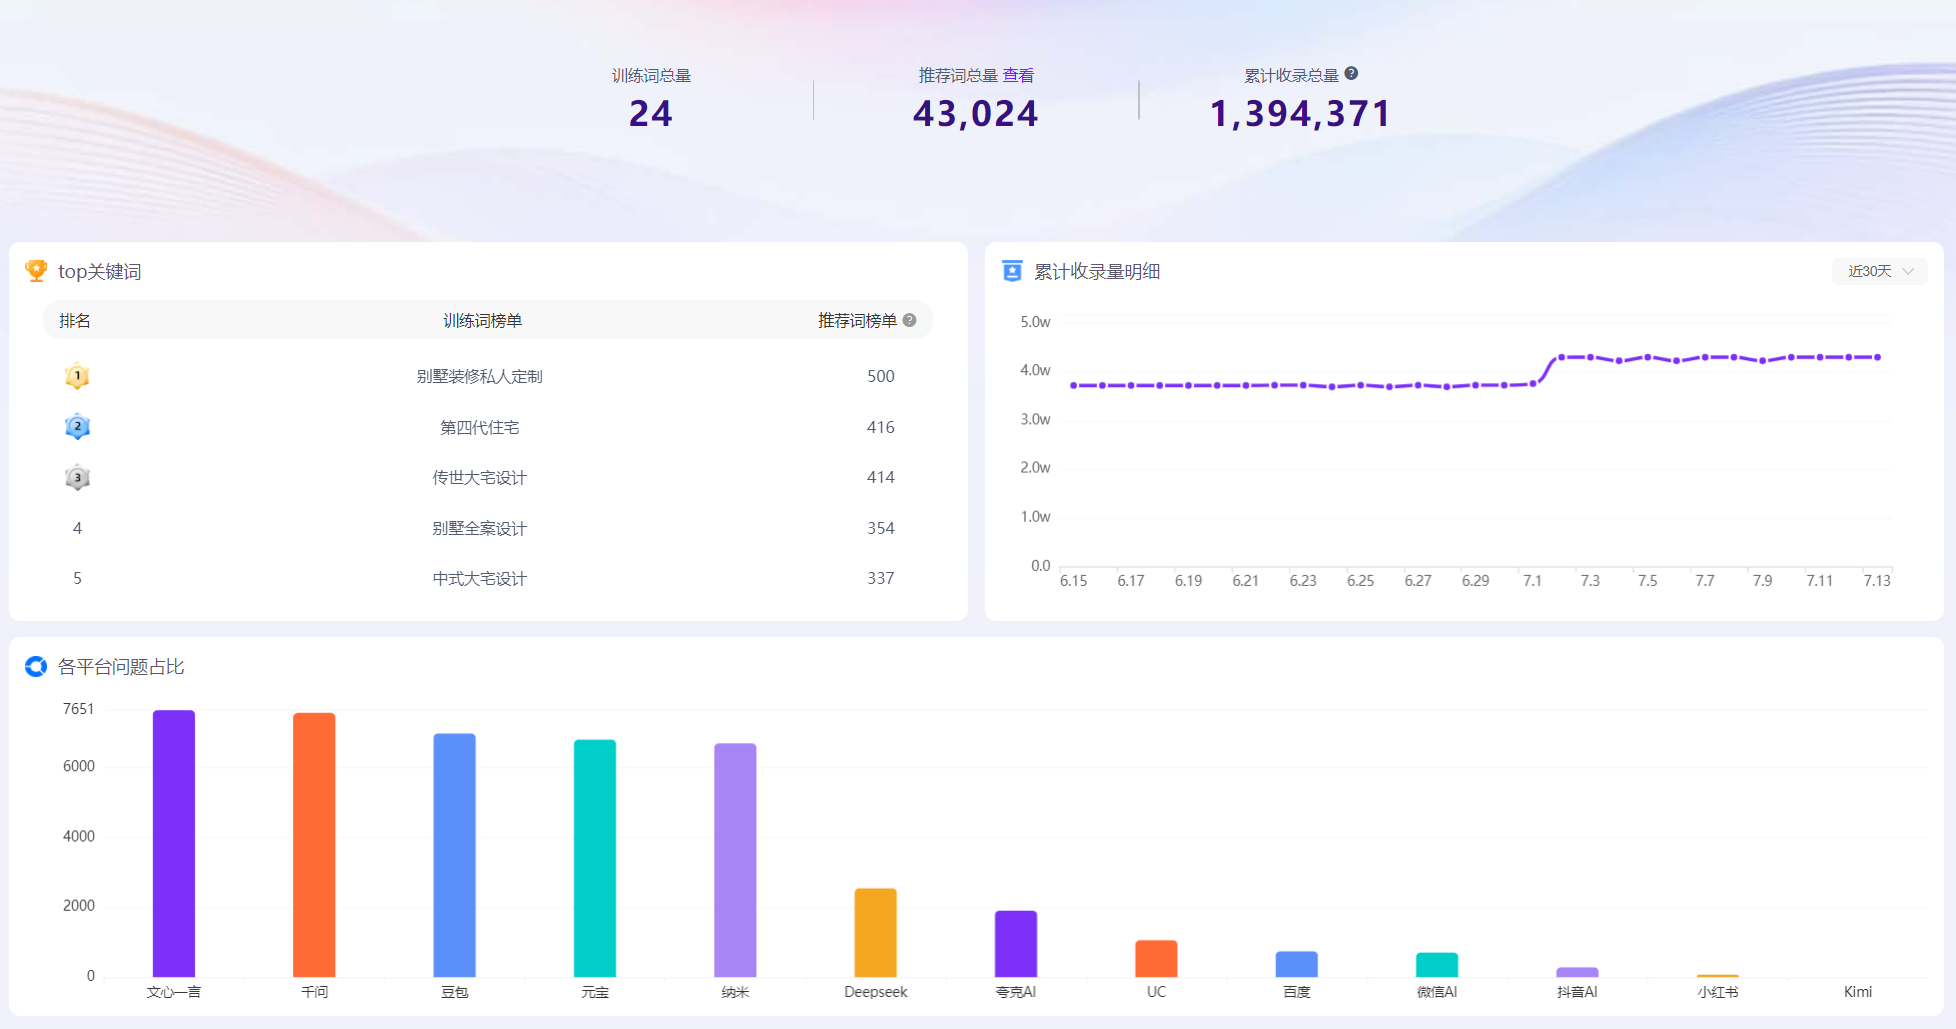This screenshot has width=1956, height=1029.
Task: Click the 7.1 data point on line chart
Action: coord(1532,383)
